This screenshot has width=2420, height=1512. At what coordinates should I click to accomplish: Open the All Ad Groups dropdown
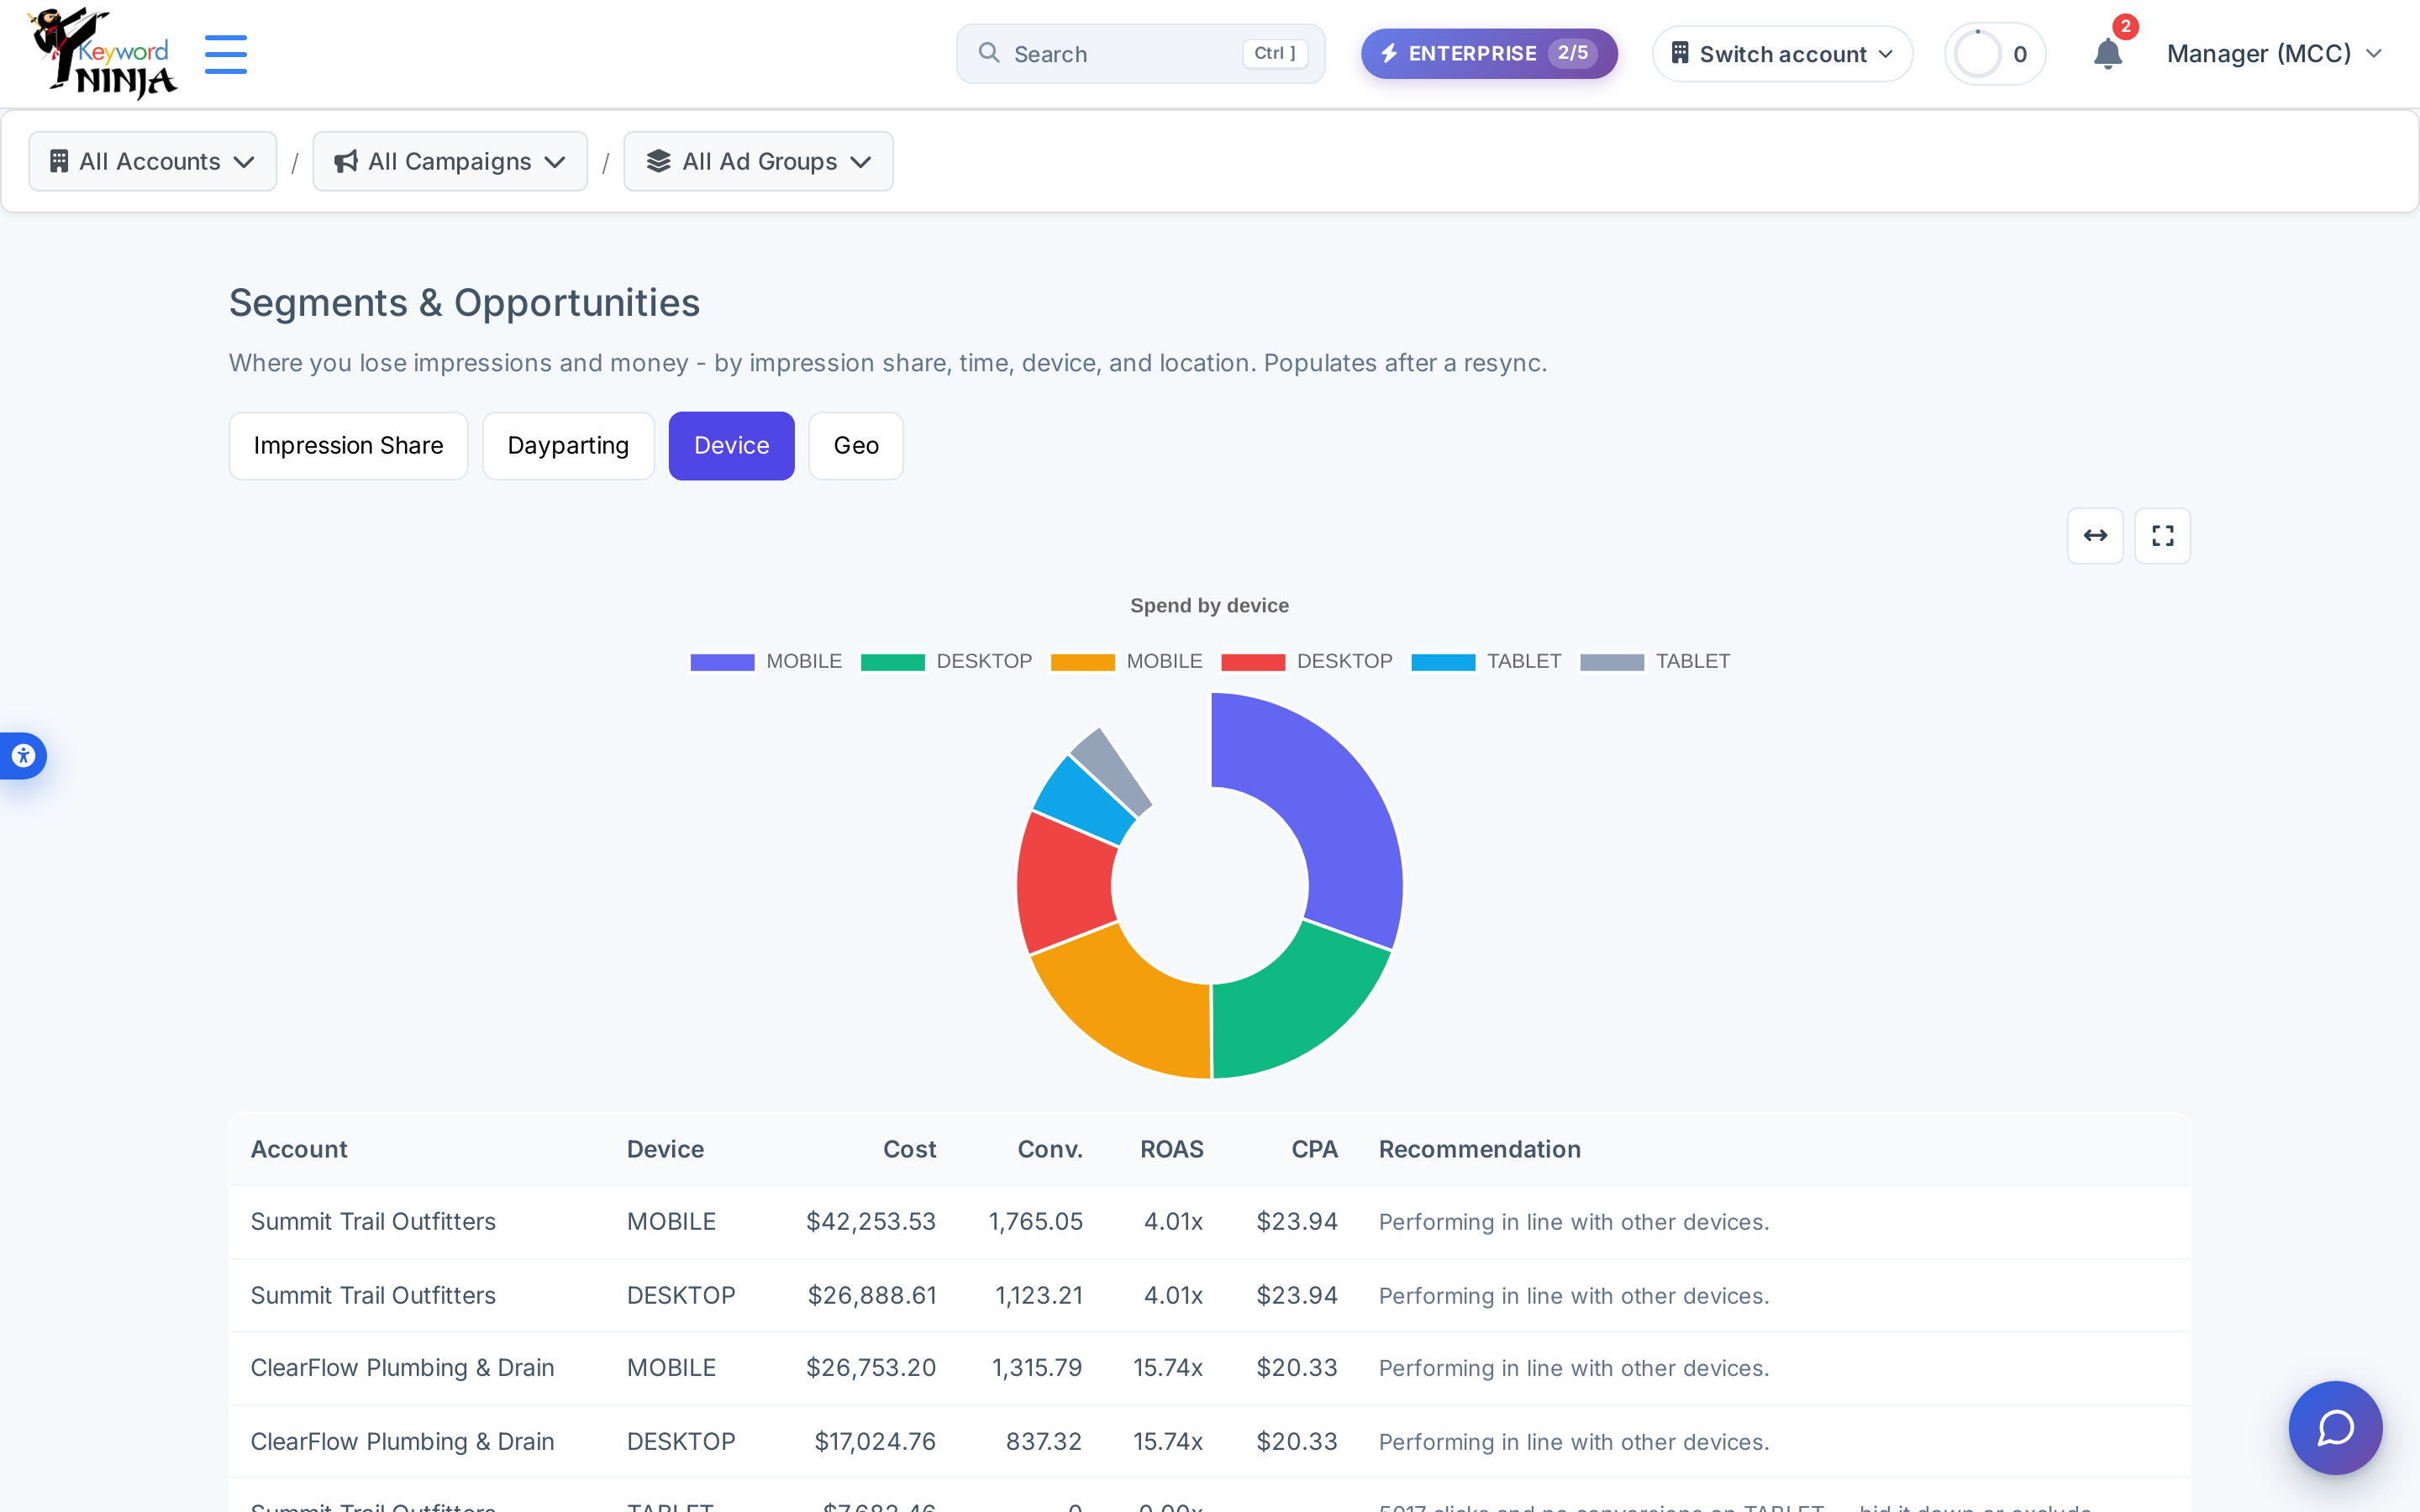pyautogui.click(x=758, y=161)
